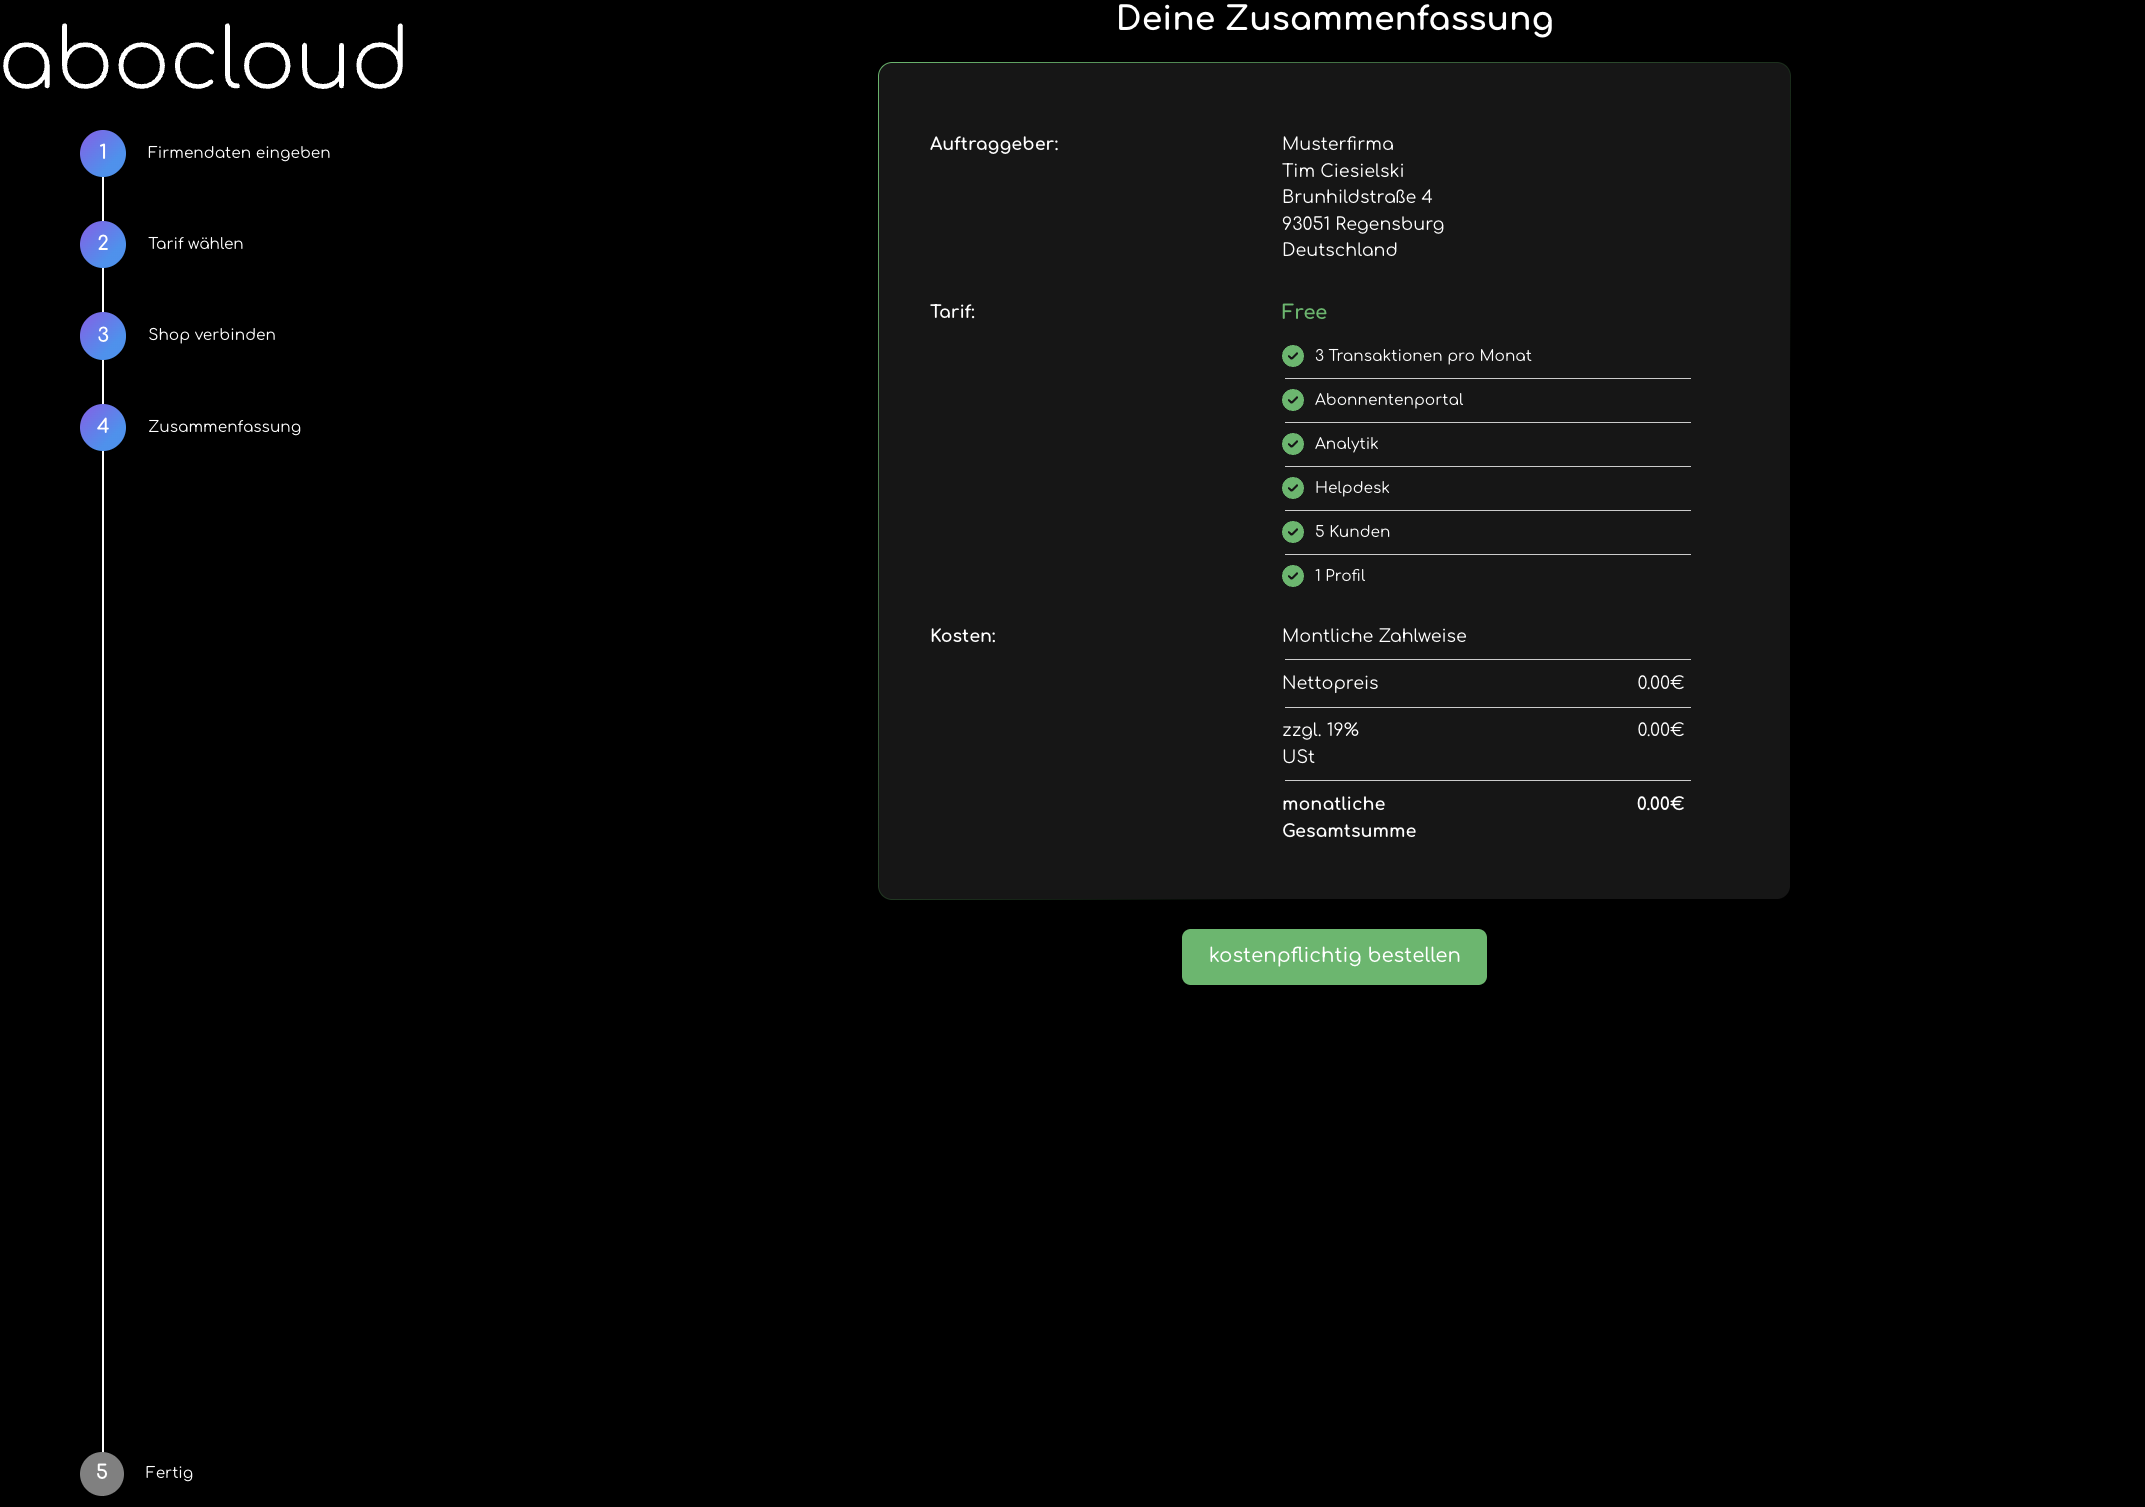Click checkmark next to 1 Profil

(x=1293, y=576)
